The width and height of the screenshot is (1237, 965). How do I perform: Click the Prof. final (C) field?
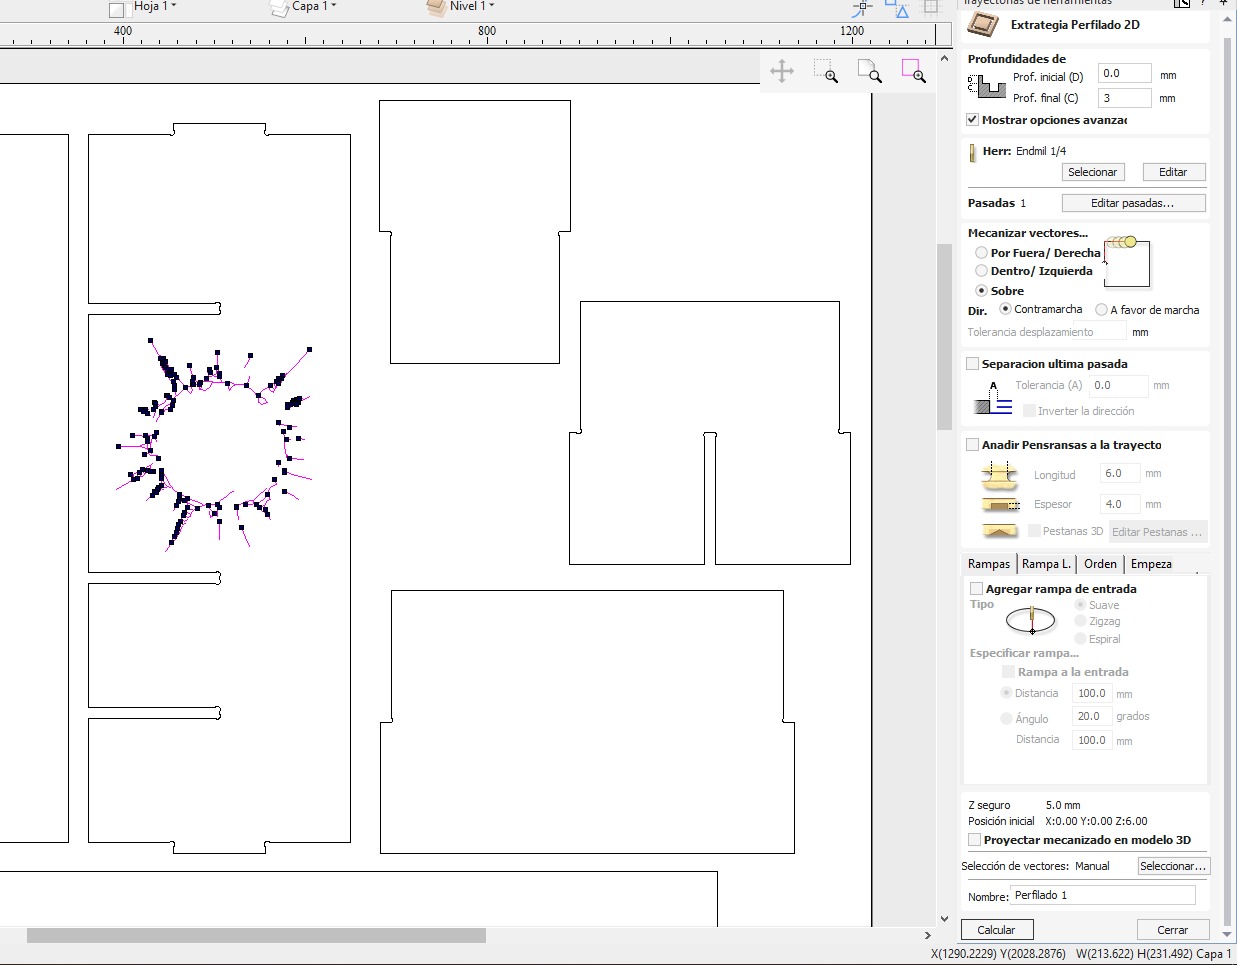(1125, 98)
